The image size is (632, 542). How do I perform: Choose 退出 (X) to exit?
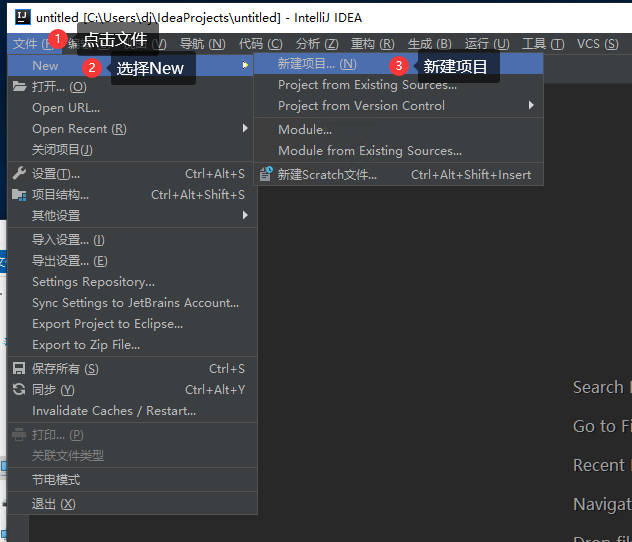click(132, 504)
